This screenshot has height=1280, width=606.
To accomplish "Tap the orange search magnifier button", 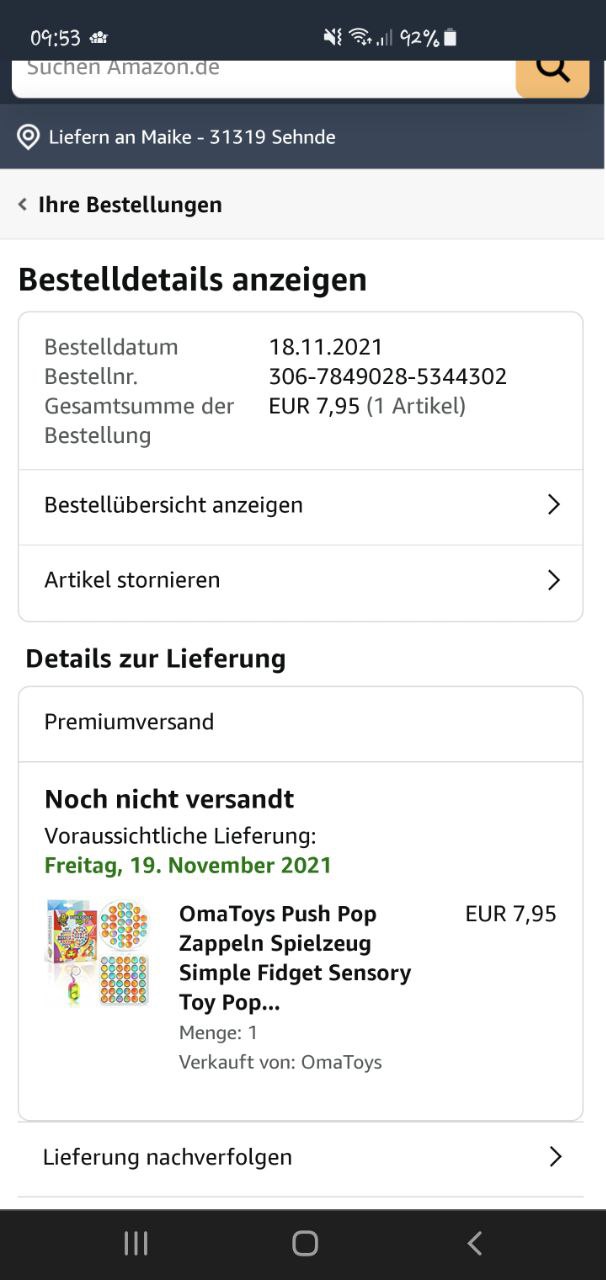I will pyautogui.click(x=552, y=72).
